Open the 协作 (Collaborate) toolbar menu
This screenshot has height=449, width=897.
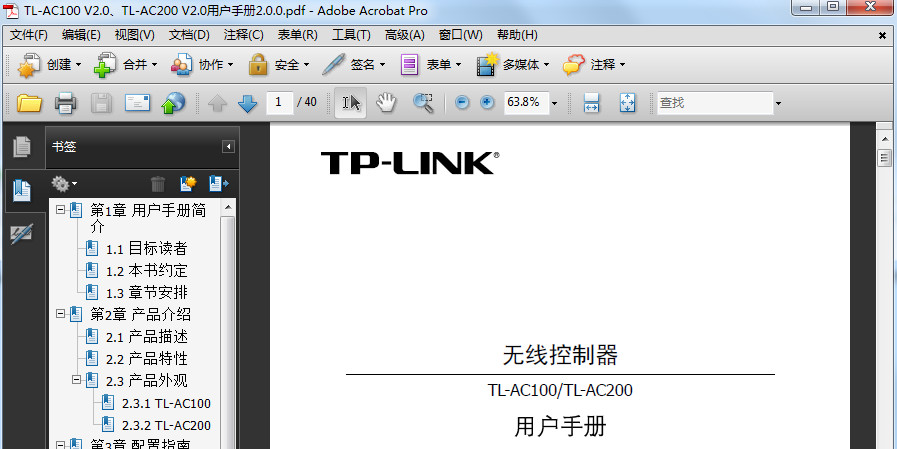coord(202,65)
